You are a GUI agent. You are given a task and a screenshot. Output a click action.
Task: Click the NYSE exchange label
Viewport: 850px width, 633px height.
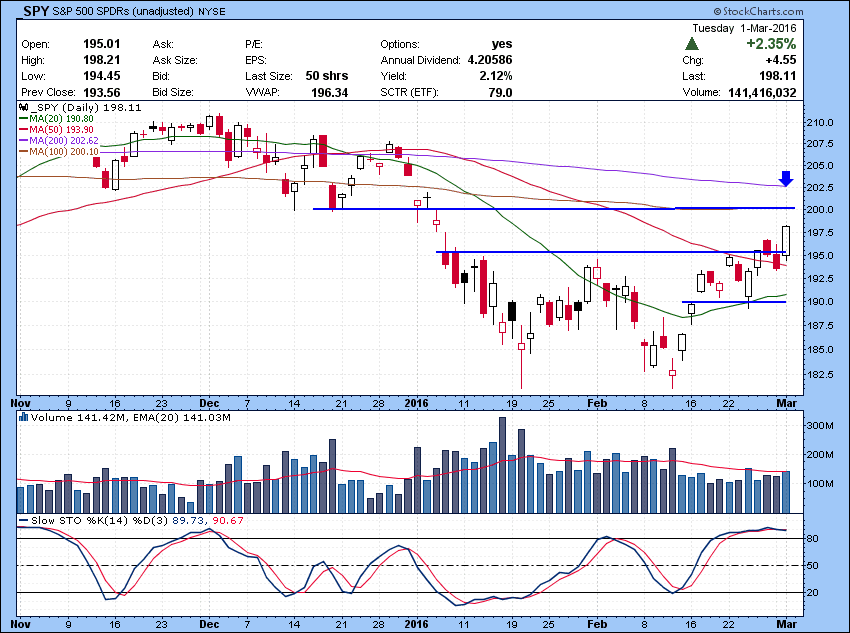coord(212,11)
